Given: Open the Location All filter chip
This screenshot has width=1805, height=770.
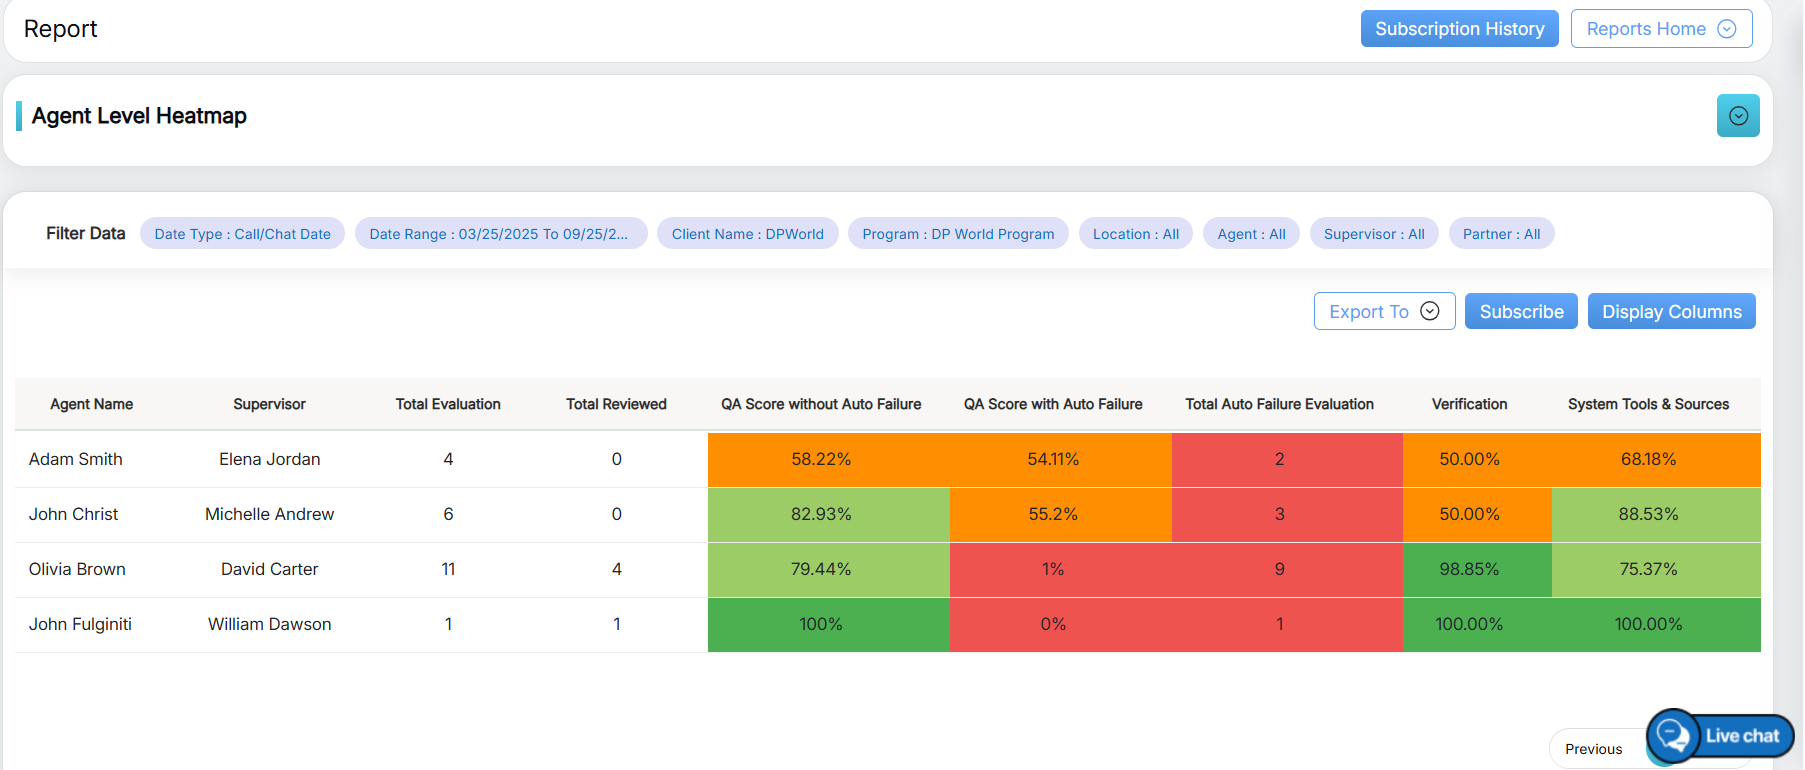Looking at the screenshot, I should point(1135,234).
